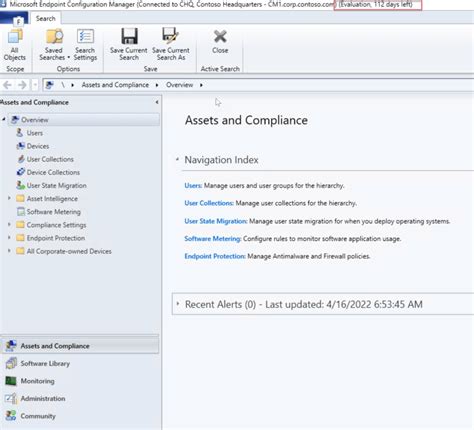Viewport: 474px width, 430px height.
Task: Open the Software Library workspace icon
Action: point(11,363)
